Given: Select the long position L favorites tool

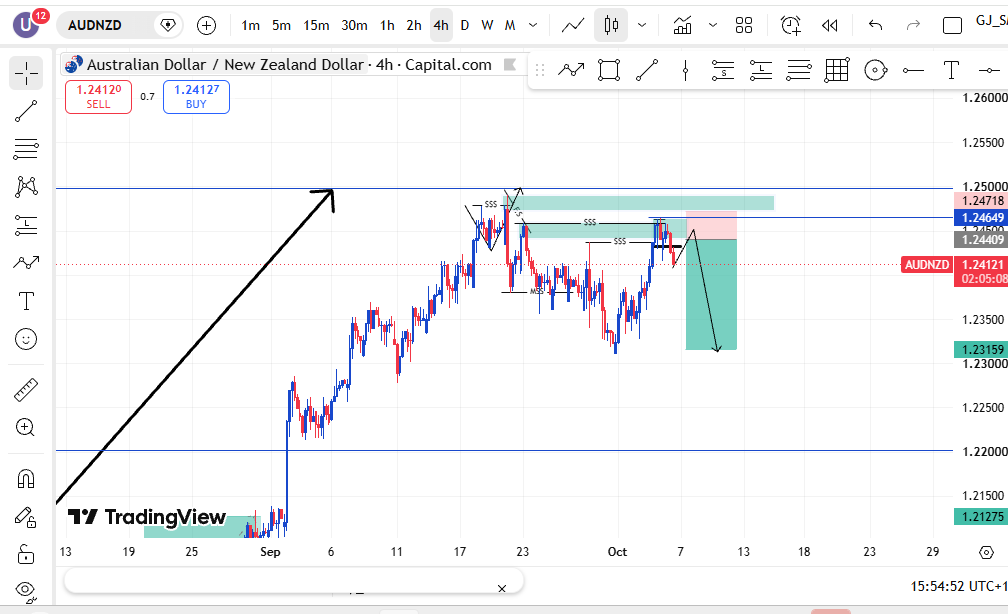Looking at the screenshot, I should click(x=761, y=70).
